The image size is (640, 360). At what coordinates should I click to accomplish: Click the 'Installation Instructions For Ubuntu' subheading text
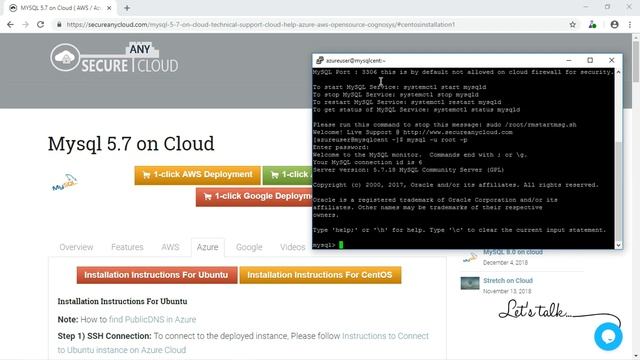pos(122,301)
